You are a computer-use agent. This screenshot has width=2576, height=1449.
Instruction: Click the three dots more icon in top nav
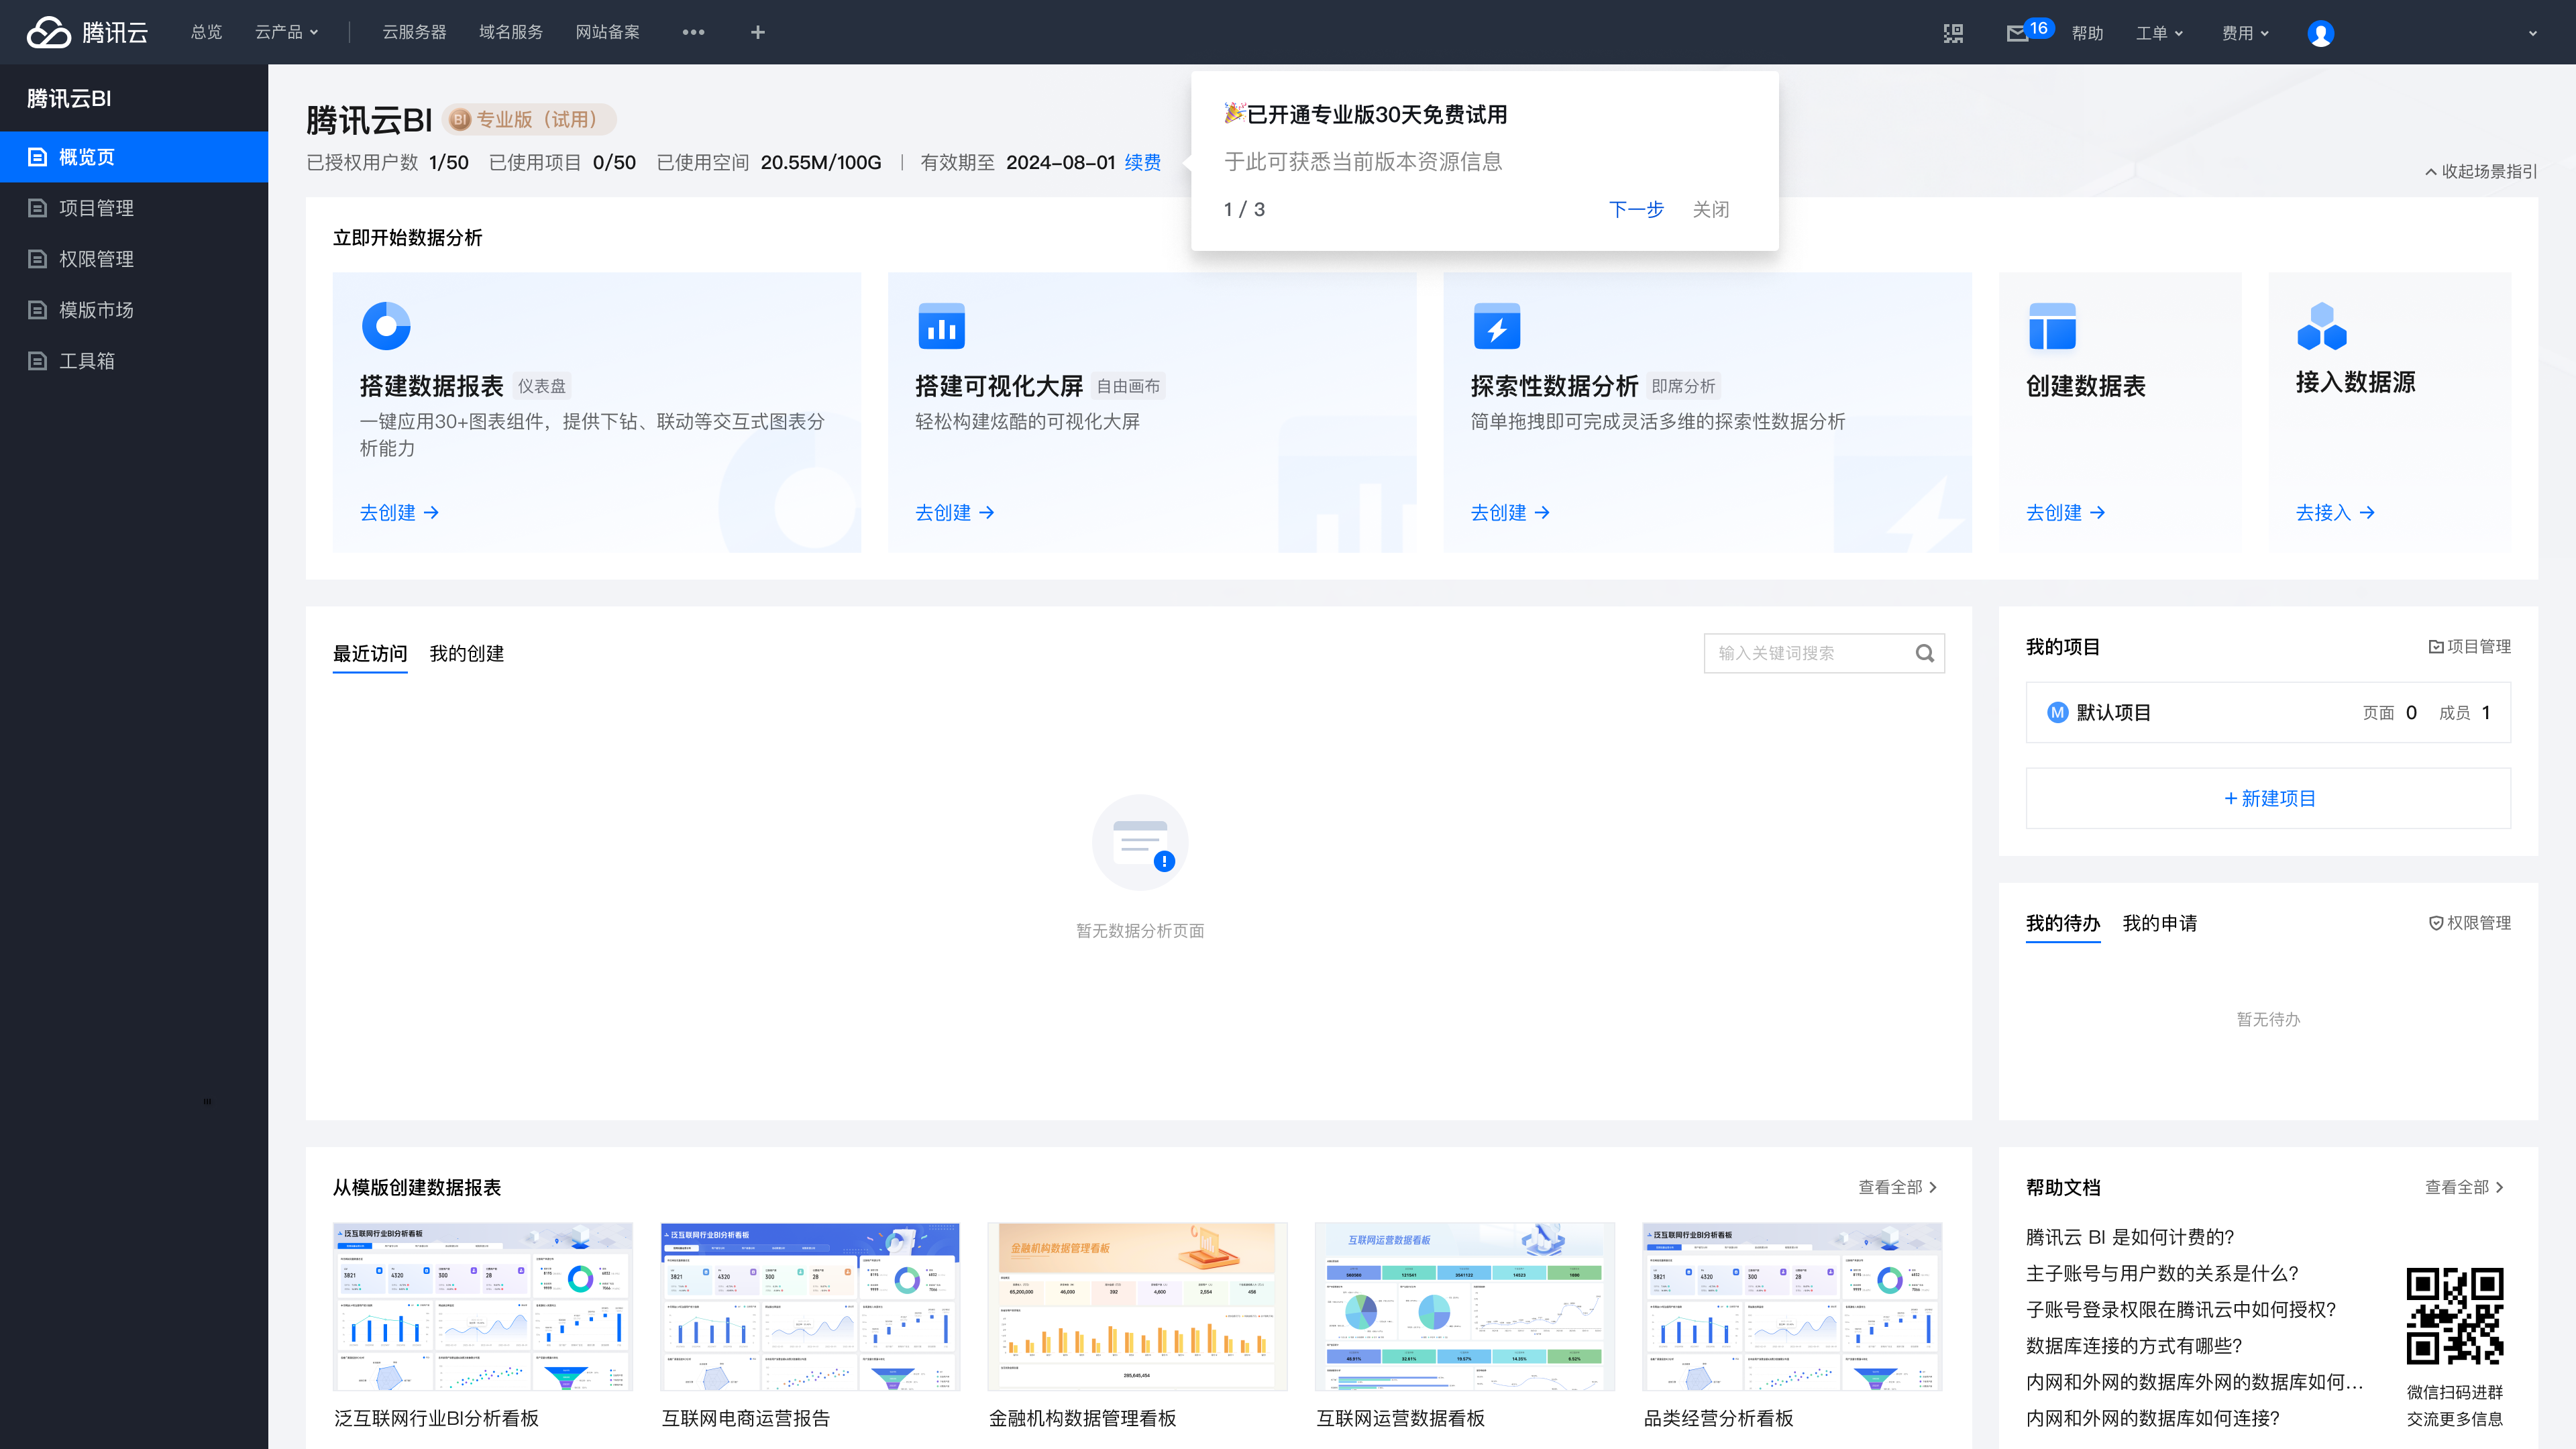[693, 32]
